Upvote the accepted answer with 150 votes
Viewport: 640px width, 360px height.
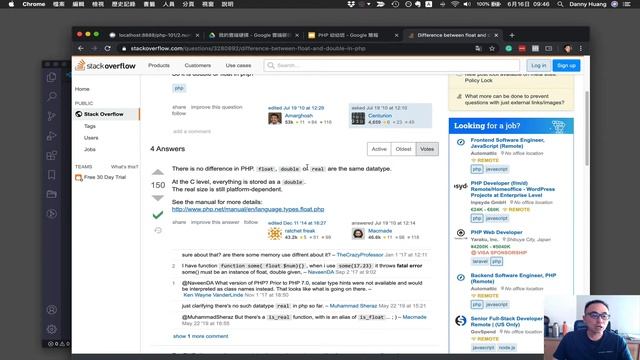tap(158, 172)
